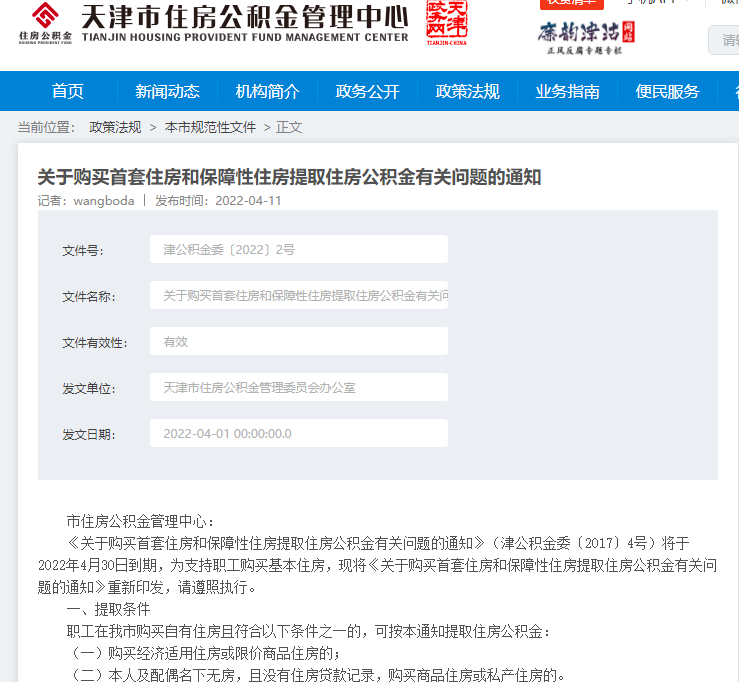The image size is (739, 682).
Task: Click the 正文 breadcrumb text
Action: [x=289, y=127]
